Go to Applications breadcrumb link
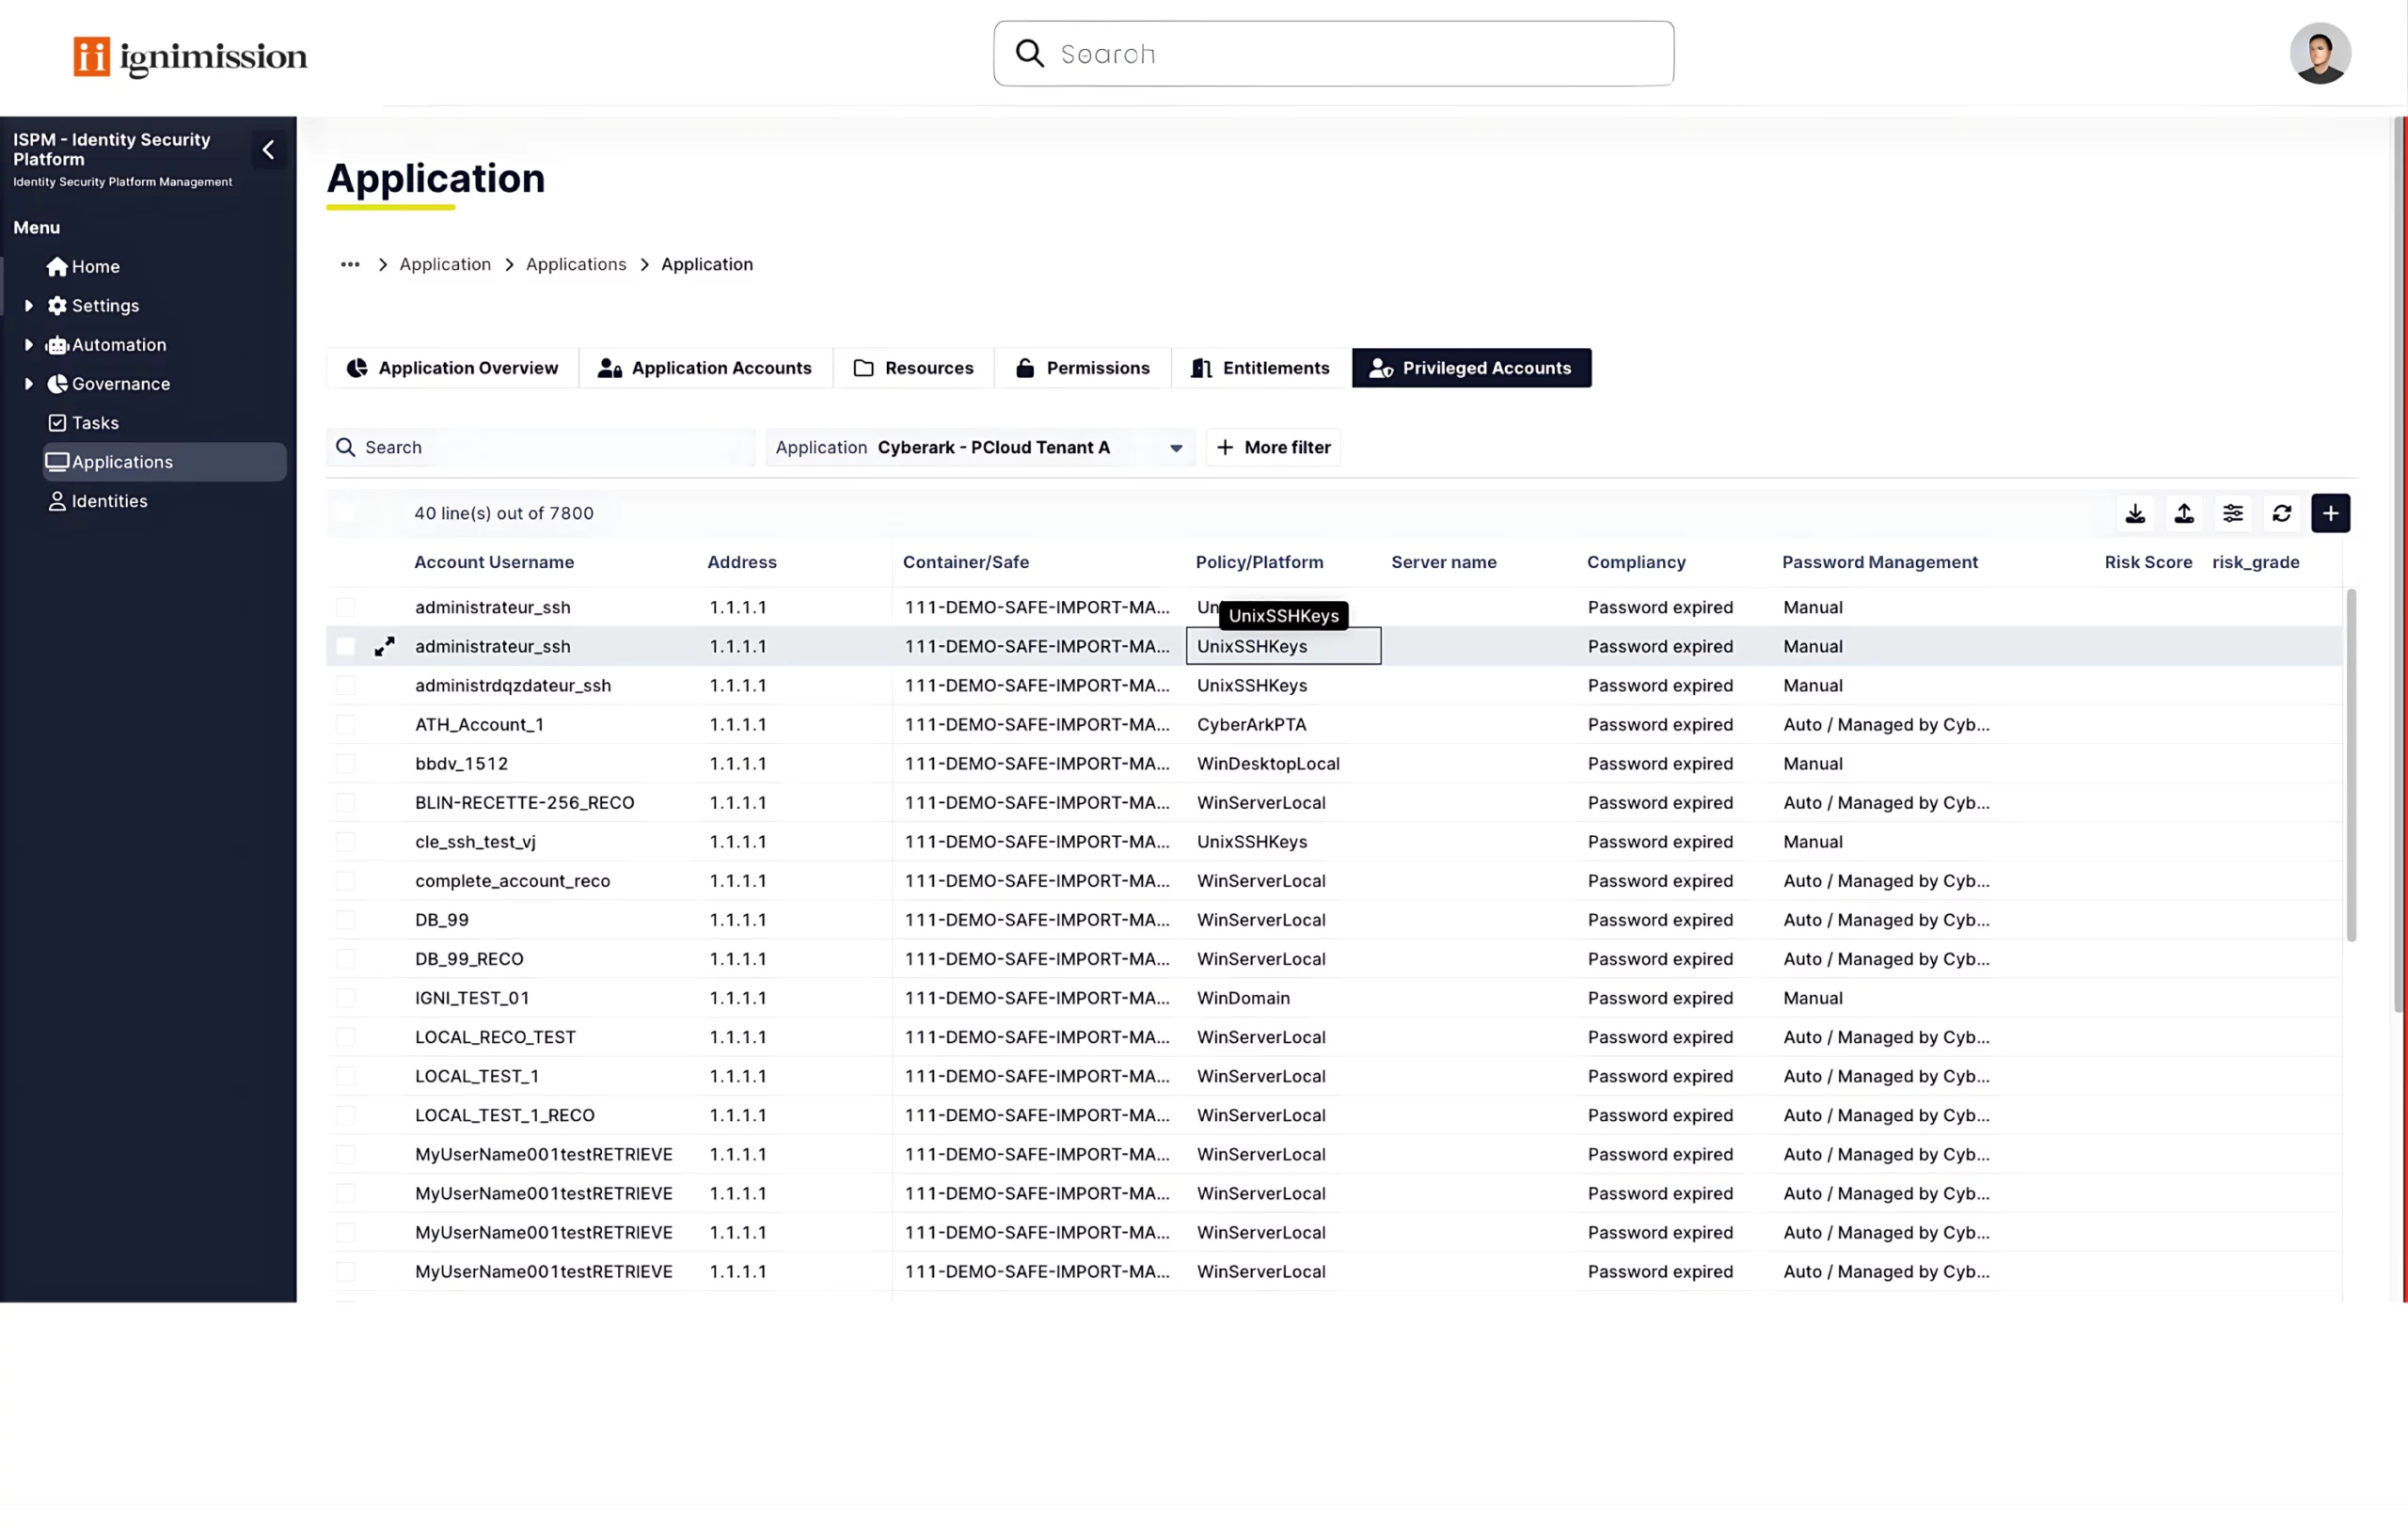The width and height of the screenshot is (2408, 1531). [576, 265]
